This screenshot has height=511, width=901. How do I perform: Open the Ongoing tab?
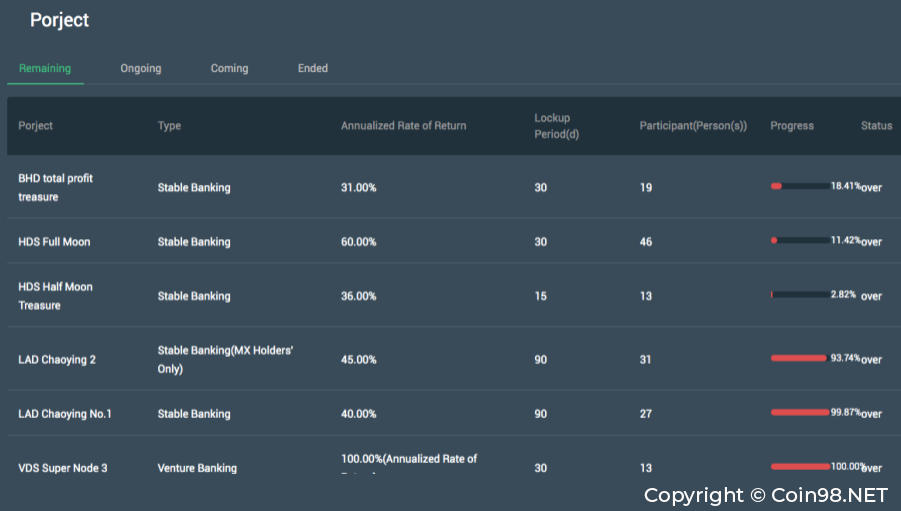point(141,68)
